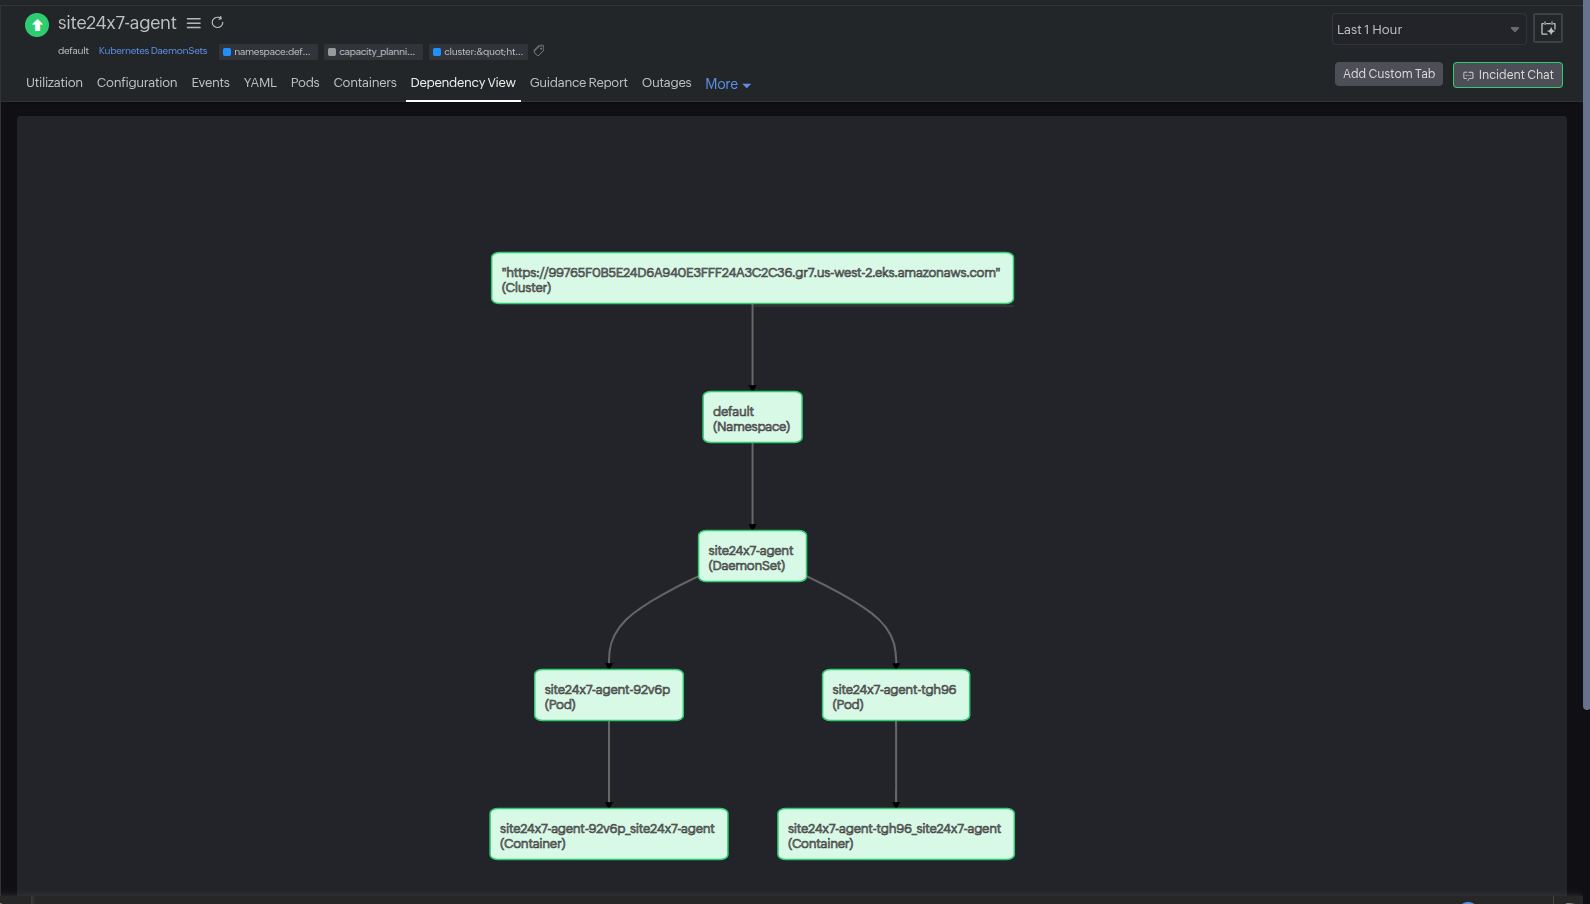The image size is (1590, 904).
Task: Select the Cluster node in dependency graph
Action: coord(752,279)
